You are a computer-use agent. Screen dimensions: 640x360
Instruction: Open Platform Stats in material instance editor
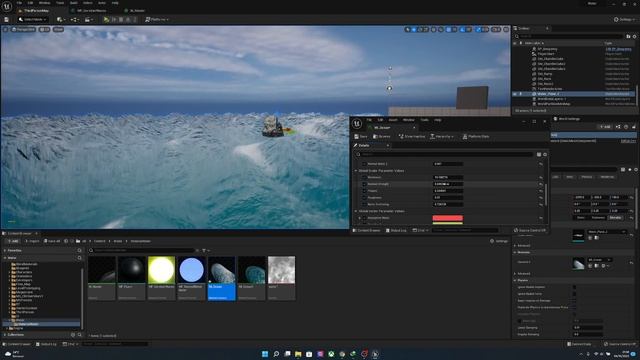click(476, 136)
